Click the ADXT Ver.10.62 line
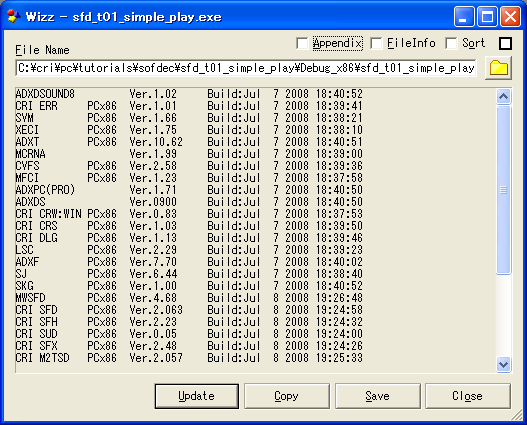Screen dimensions: 527x425 pyautogui.click(x=189, y=142)
